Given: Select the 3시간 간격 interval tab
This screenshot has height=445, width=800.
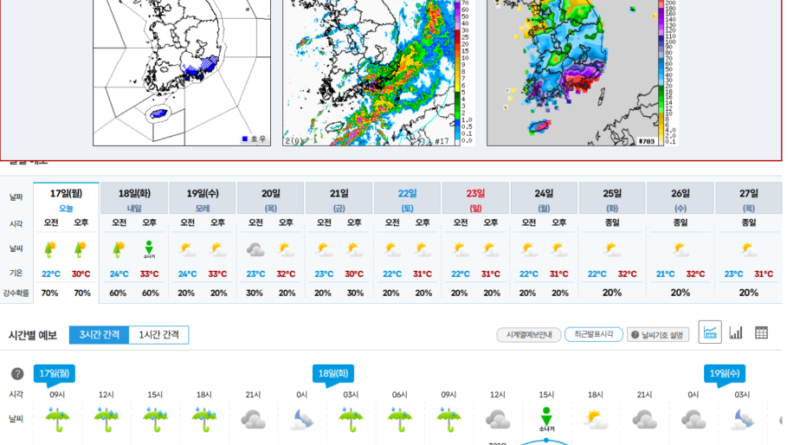Looking at the screenshot, I should (x=99, y=335).
